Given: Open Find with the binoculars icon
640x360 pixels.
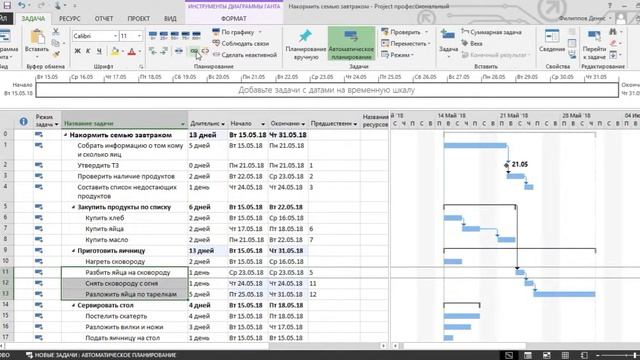Looking at the screenshot, I should click(613, 32).
